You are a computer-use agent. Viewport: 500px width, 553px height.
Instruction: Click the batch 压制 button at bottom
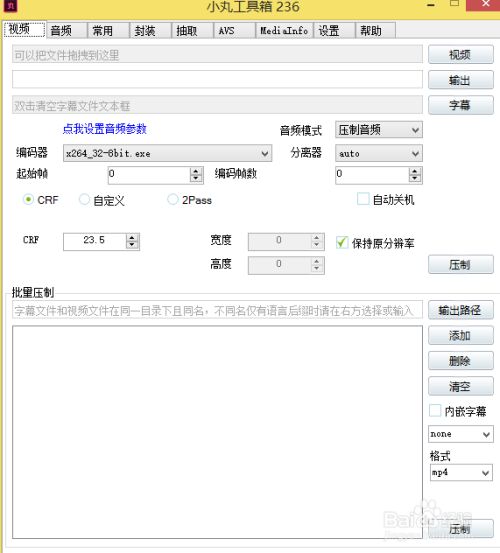[x=461, y=528]
